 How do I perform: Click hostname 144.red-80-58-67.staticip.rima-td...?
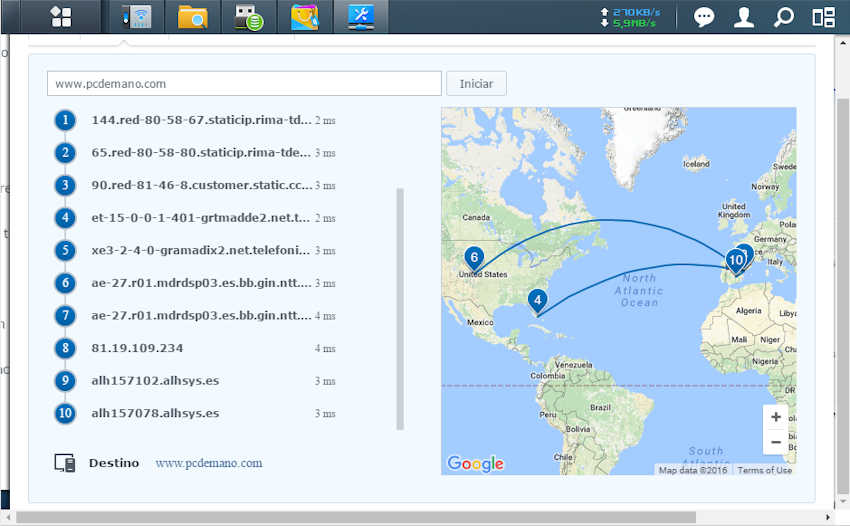pos(201,120)
